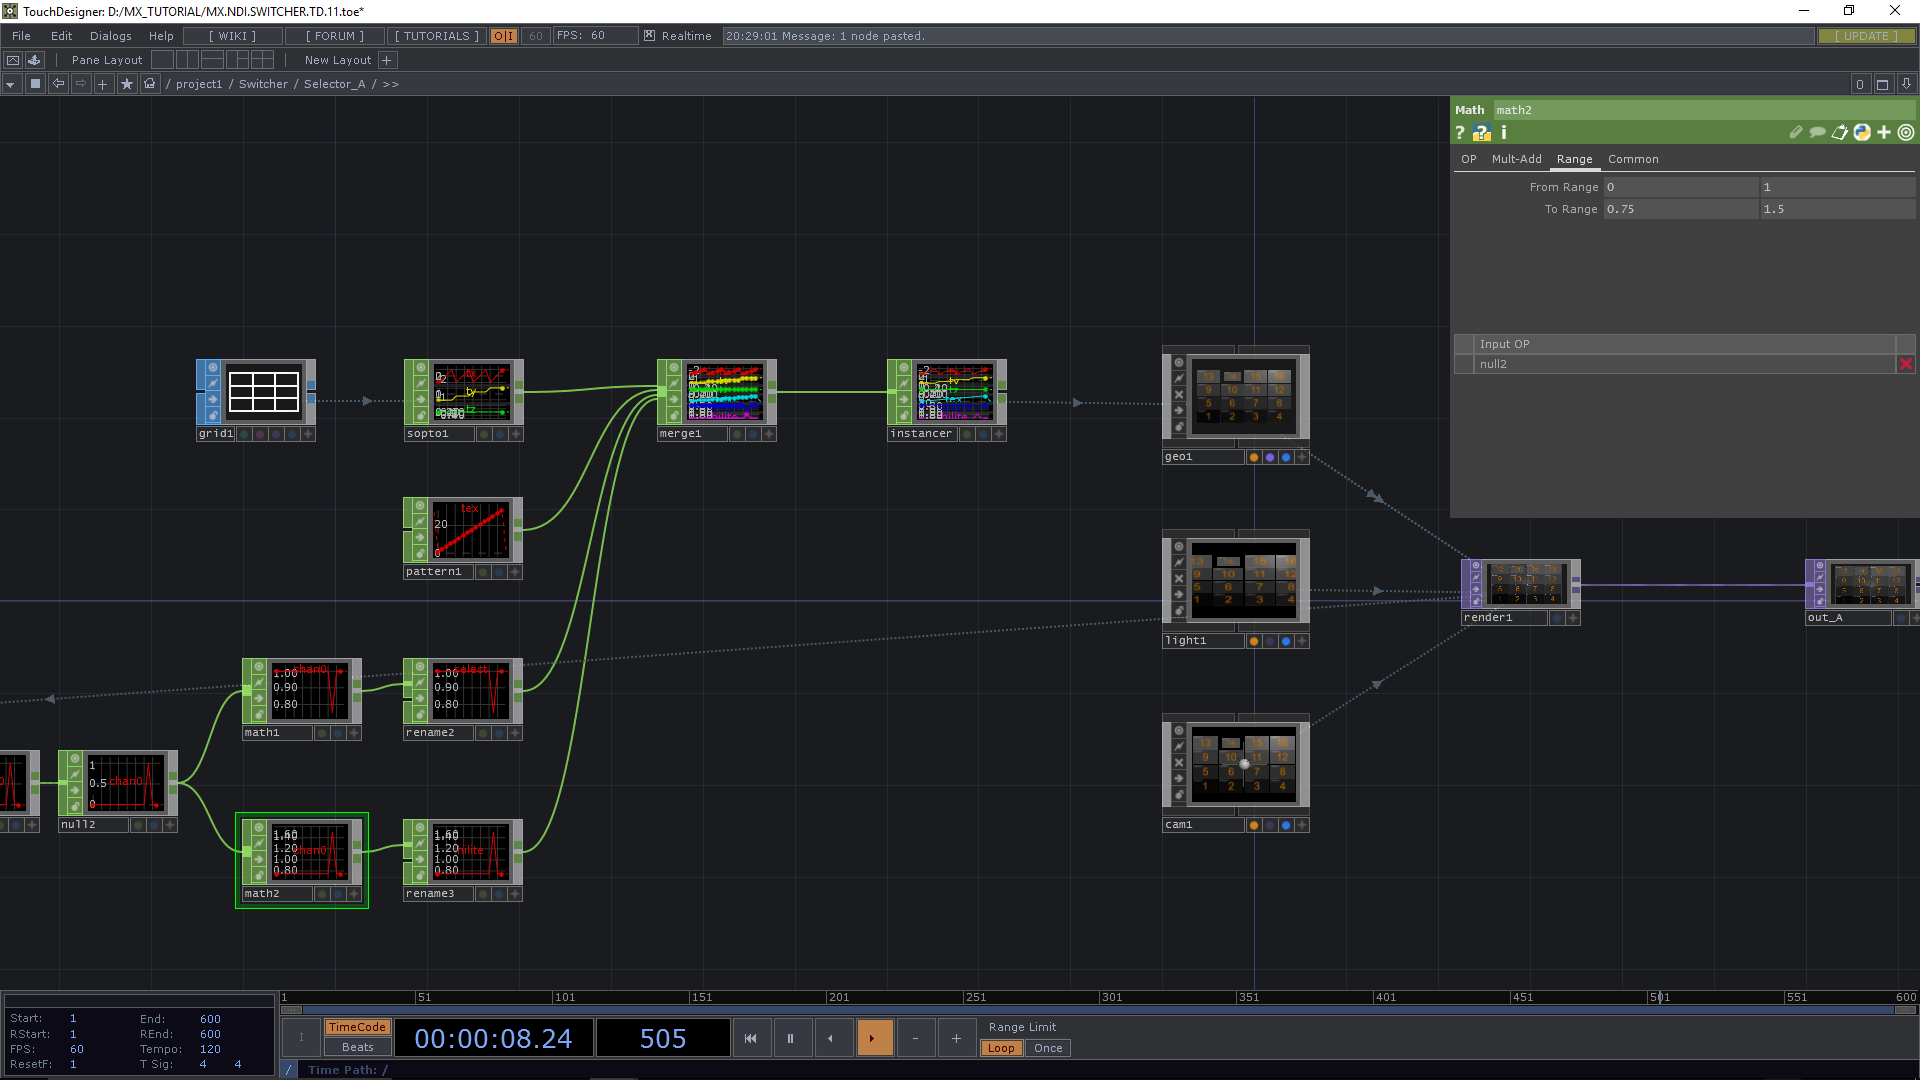Open pane options down arrow at top right
1920x1080 pixels.
pos(1906,84)
